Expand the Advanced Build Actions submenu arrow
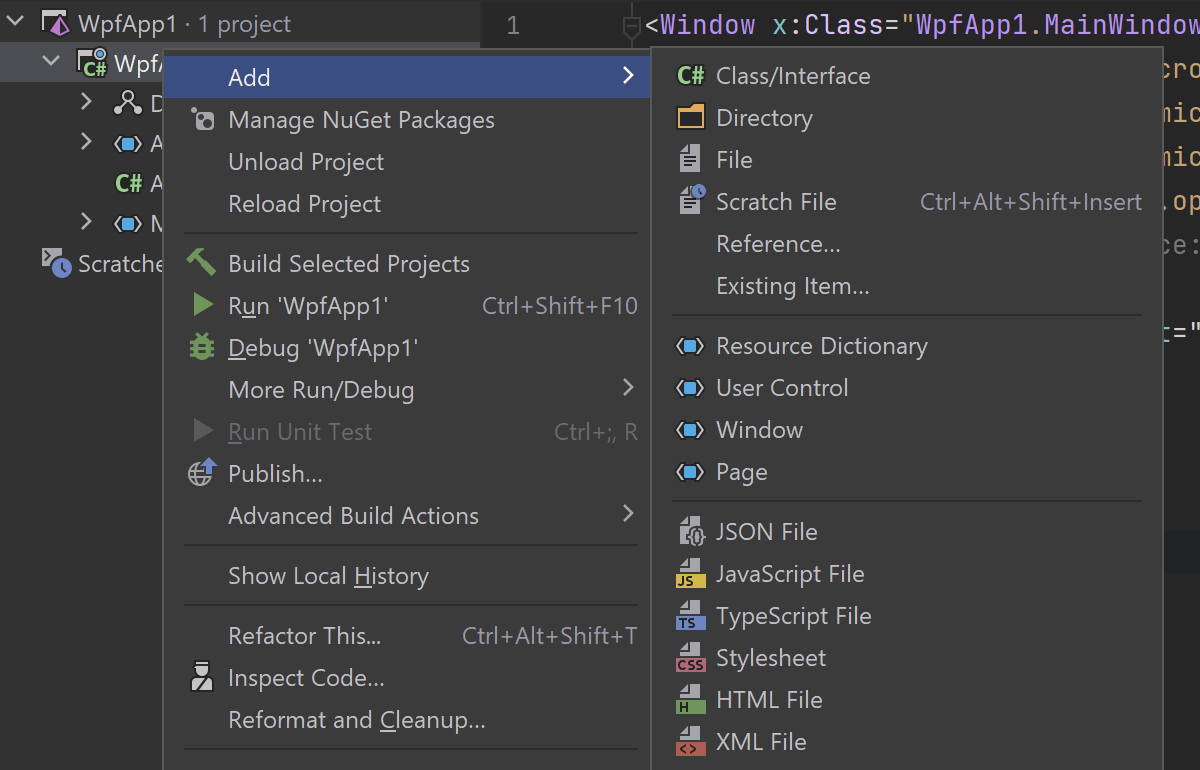 tap(628, 514)
